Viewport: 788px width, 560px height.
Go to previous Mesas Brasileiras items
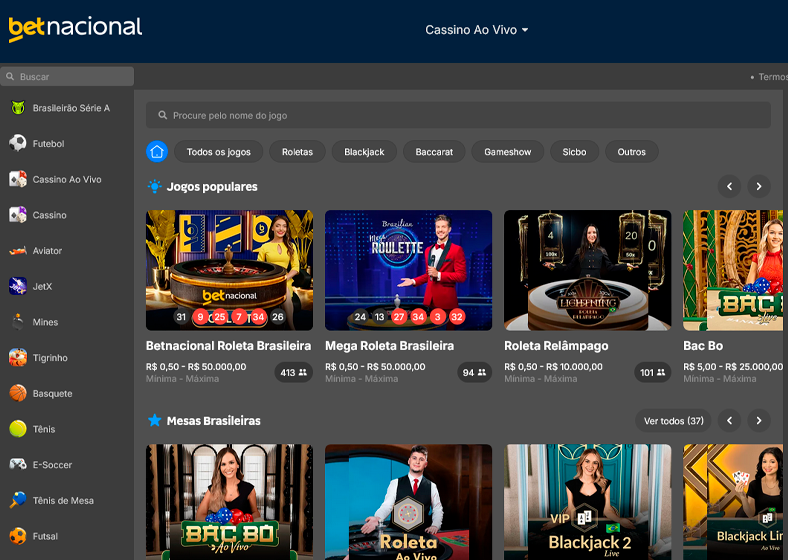click(730, 421)
